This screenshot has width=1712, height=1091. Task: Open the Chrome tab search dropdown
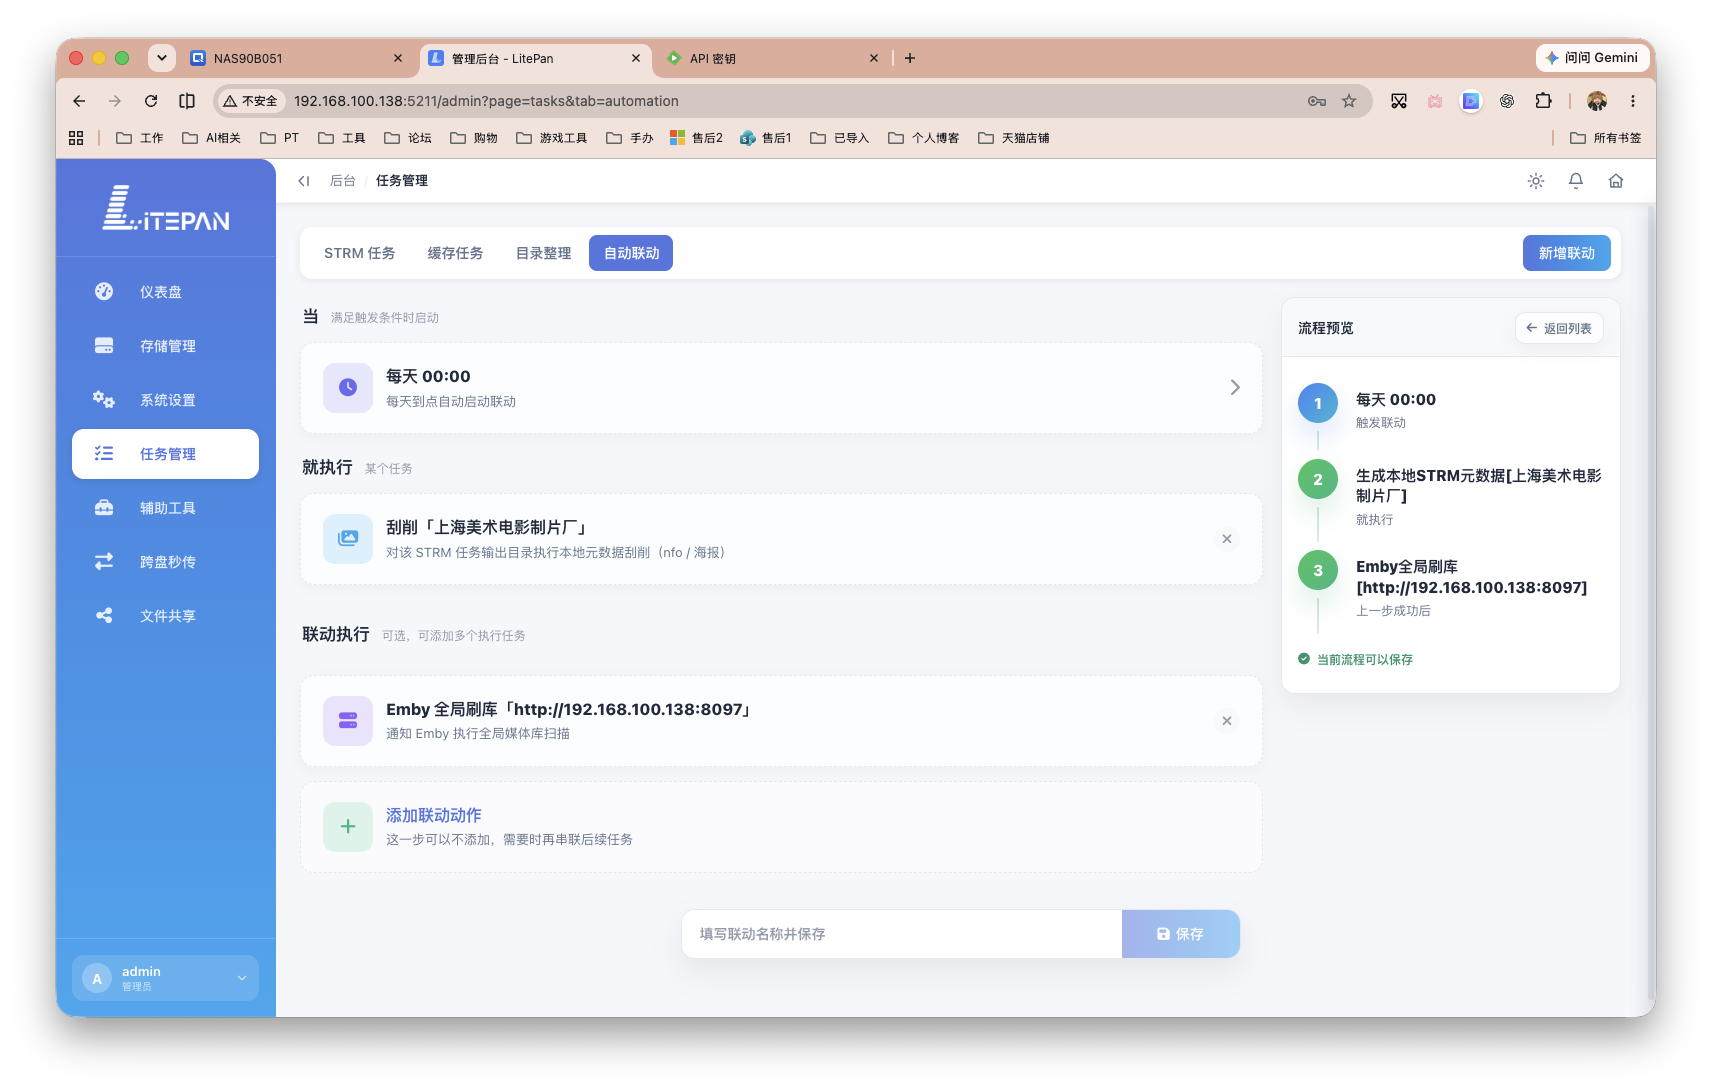162,58
